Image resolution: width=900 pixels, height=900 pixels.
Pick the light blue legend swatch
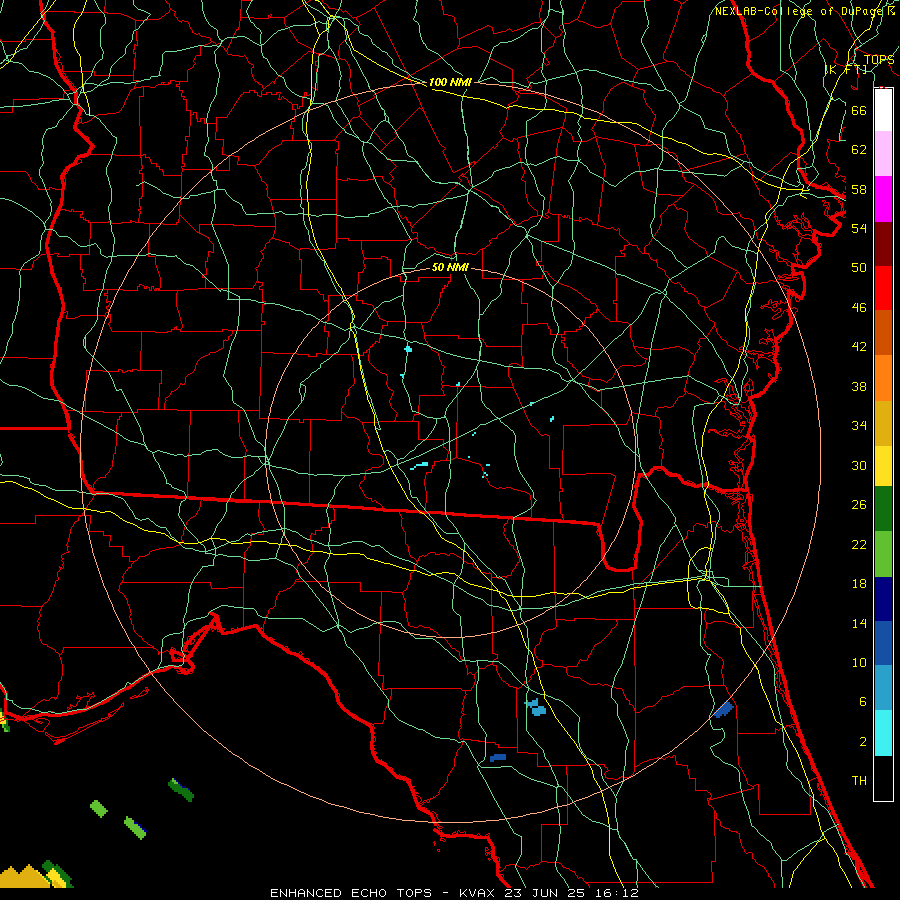point(883,688)
